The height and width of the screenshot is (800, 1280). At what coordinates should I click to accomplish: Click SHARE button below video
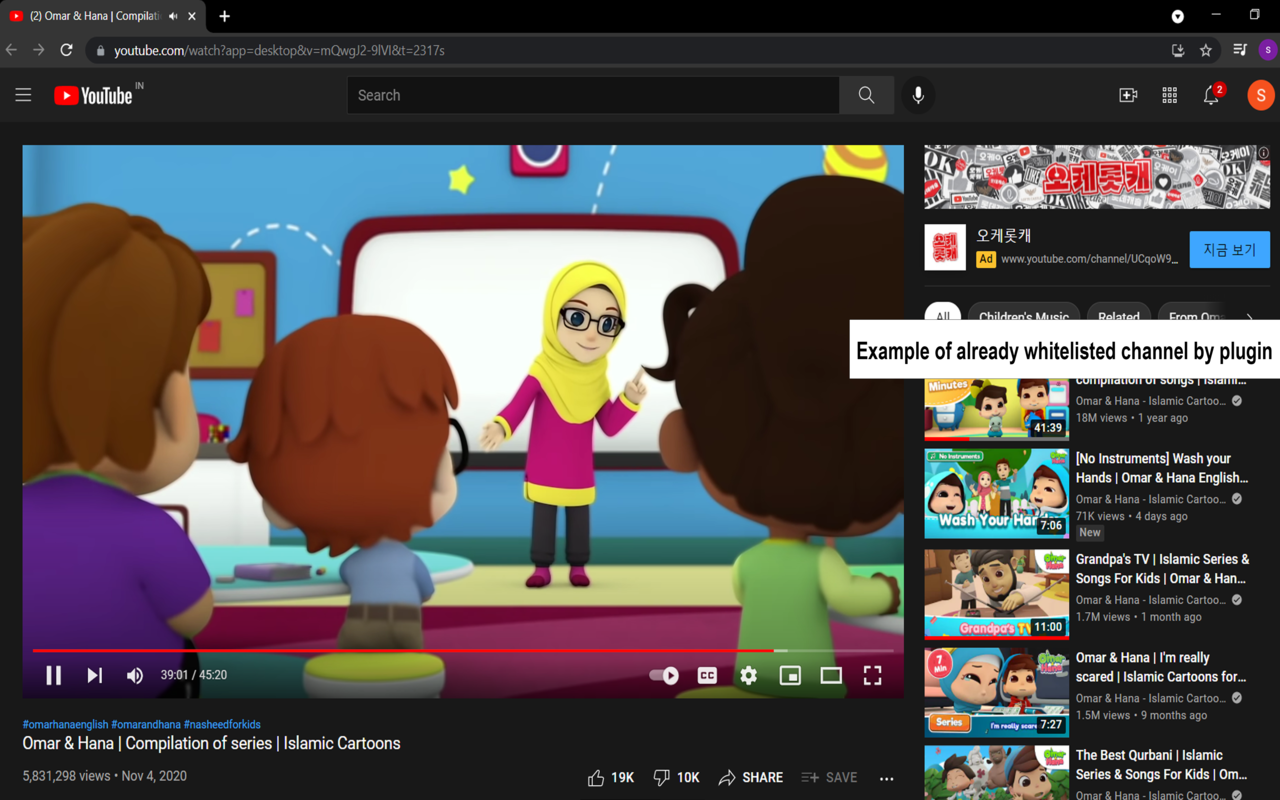[750, 777]
